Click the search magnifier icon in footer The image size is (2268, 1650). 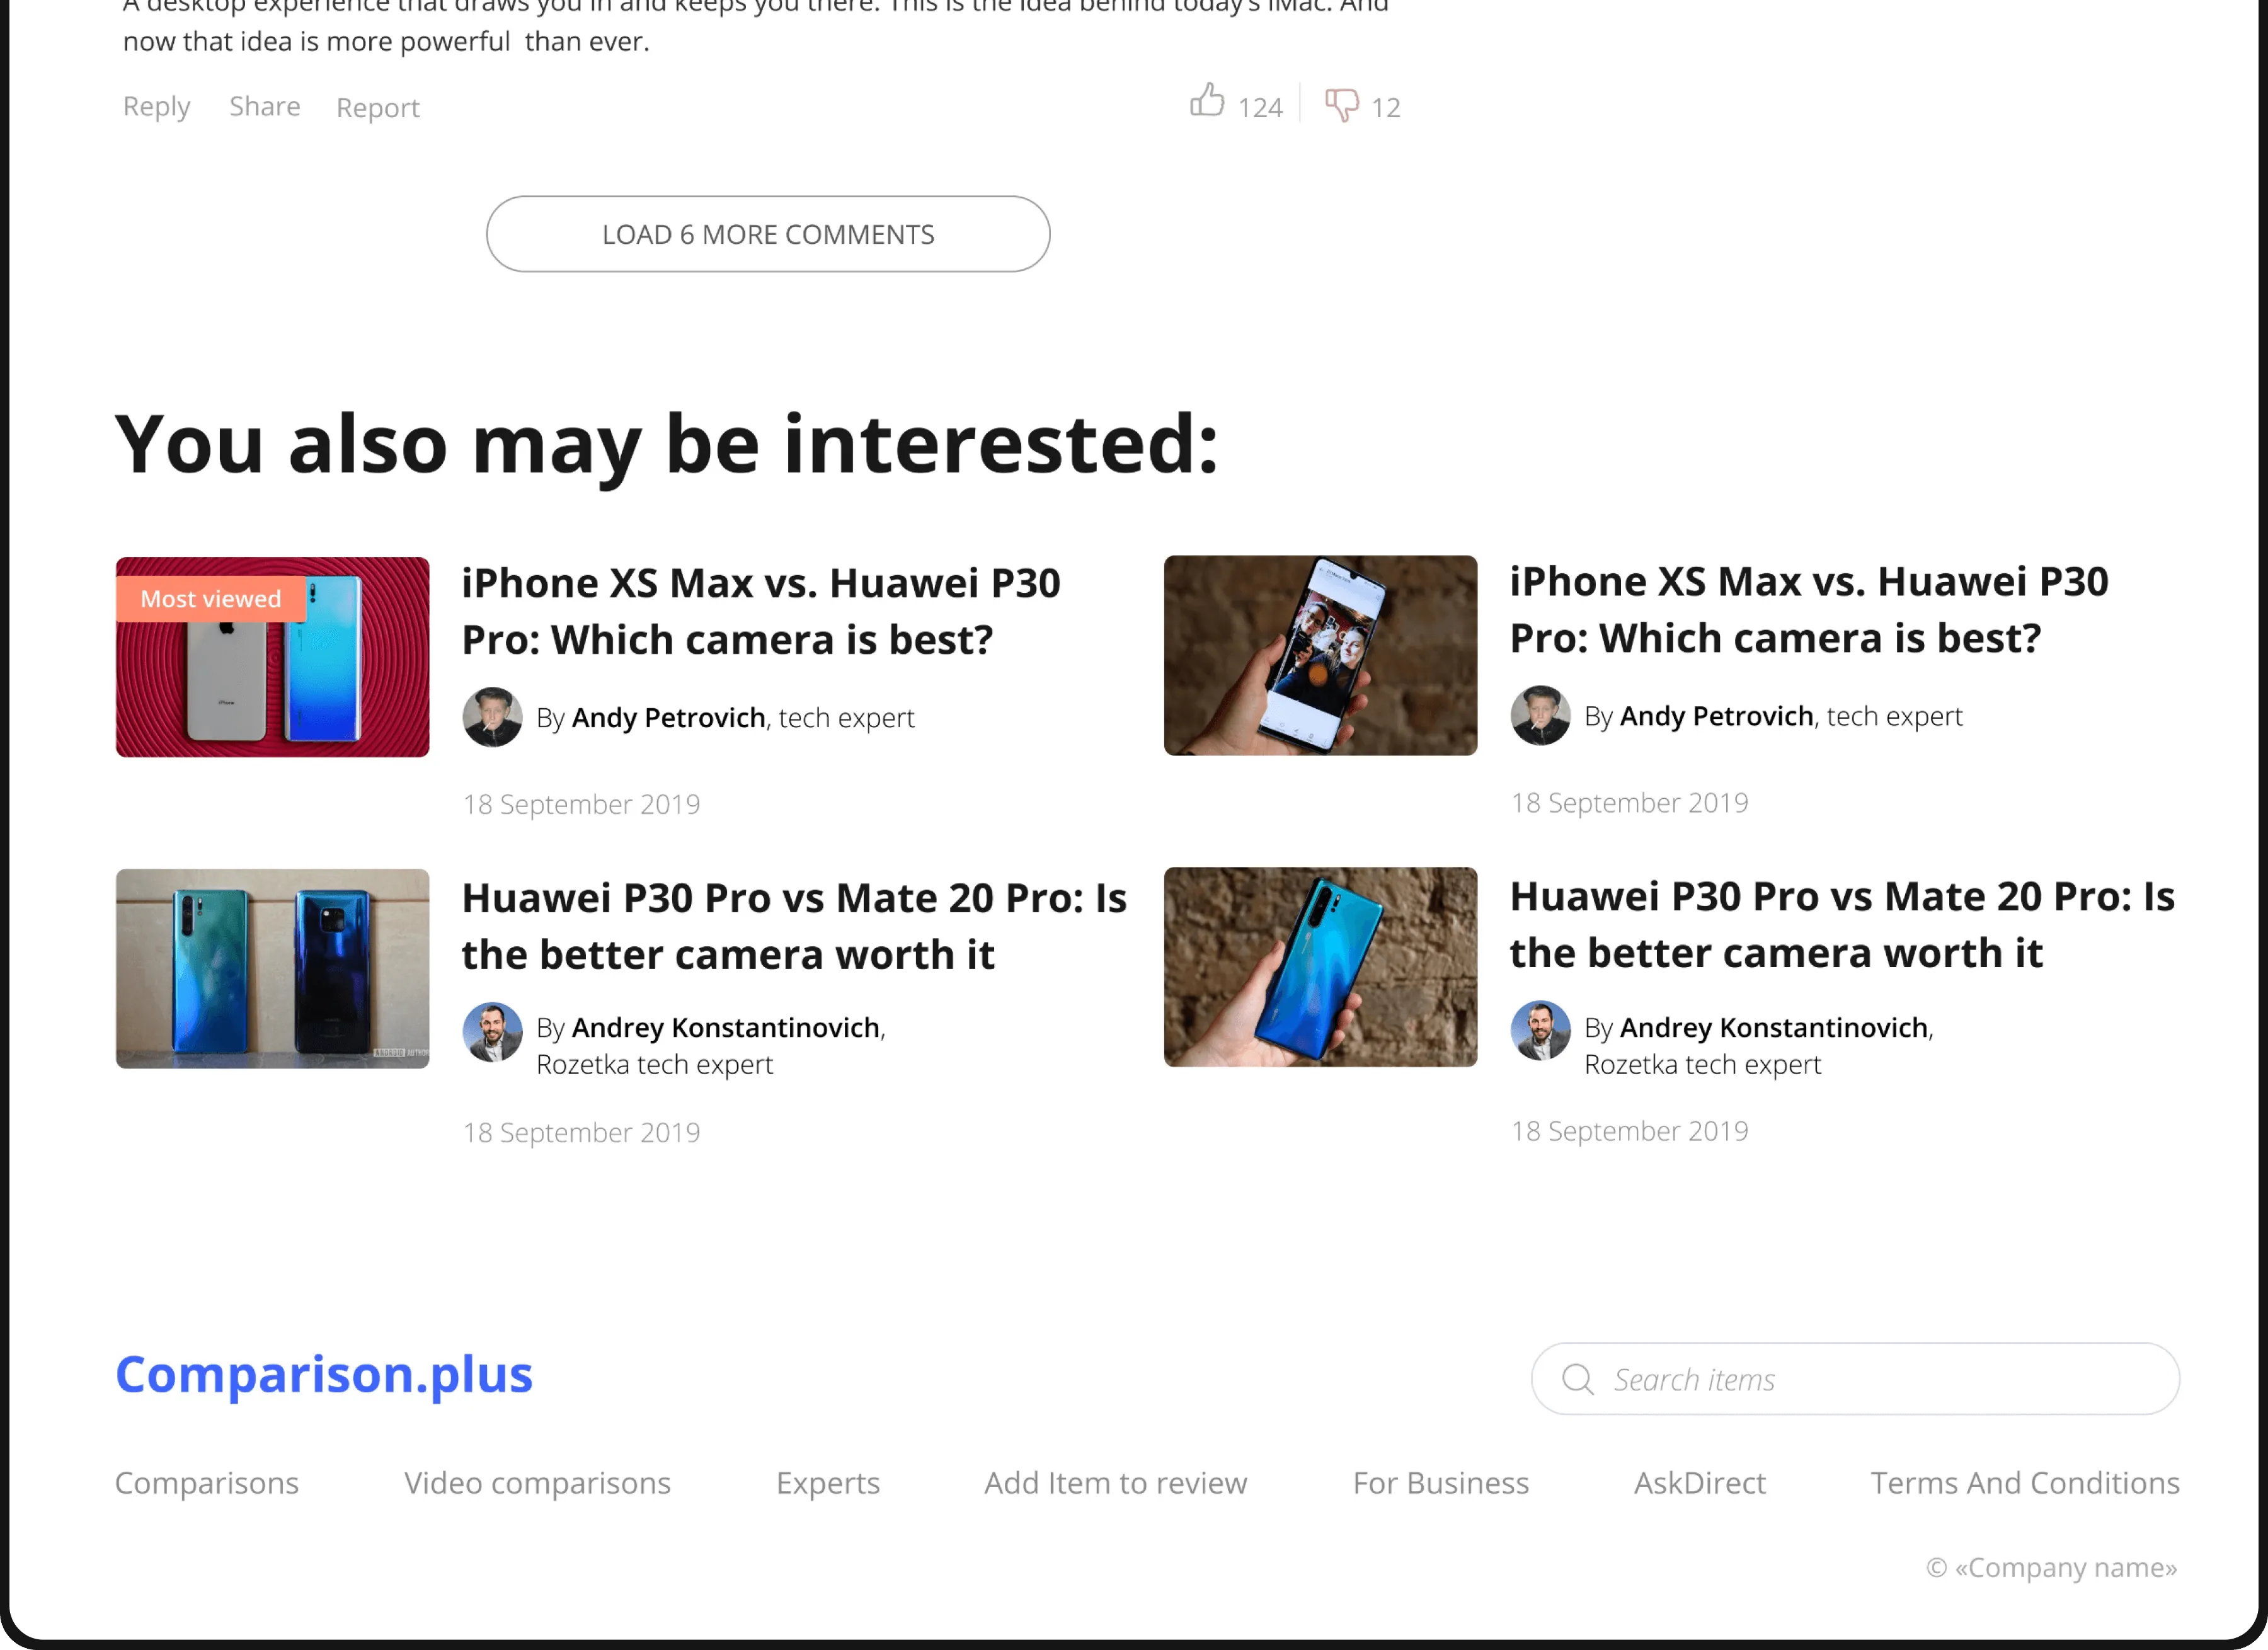point(1577,1379)
